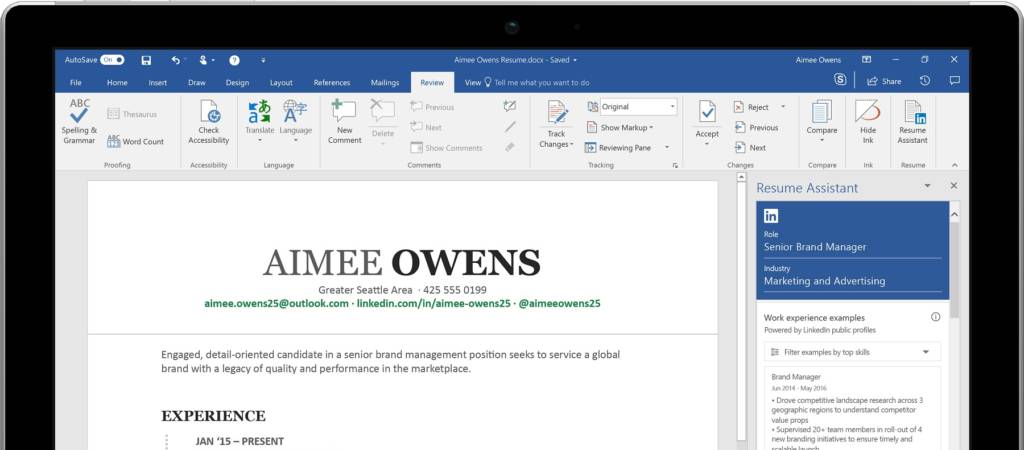Click the ink comment icon
Screen dimensions: 1024x450
[x=510, y=106]
